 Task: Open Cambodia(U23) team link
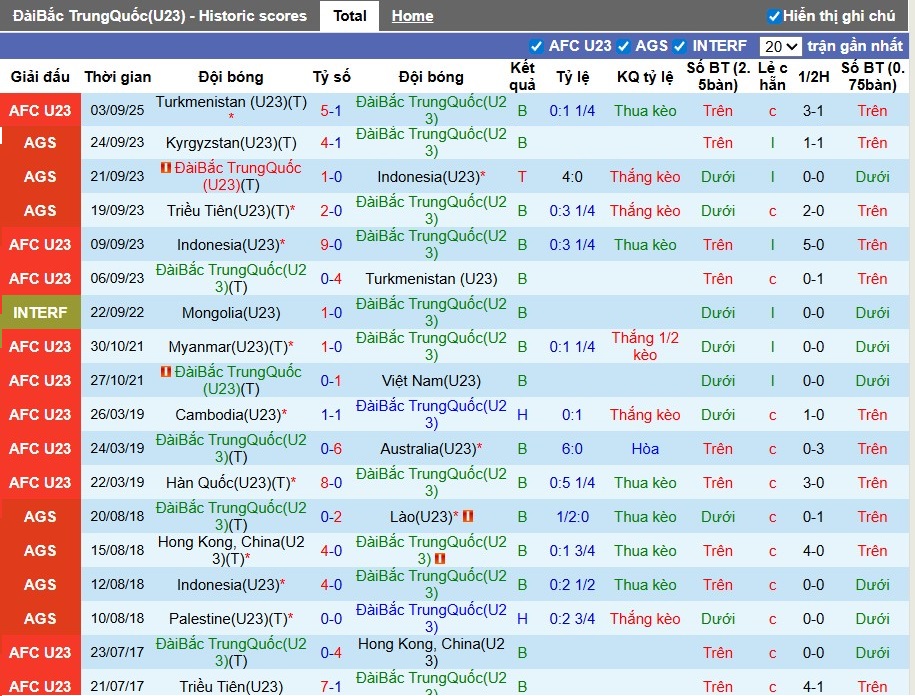pyautogui.click(x=228, y=415)
